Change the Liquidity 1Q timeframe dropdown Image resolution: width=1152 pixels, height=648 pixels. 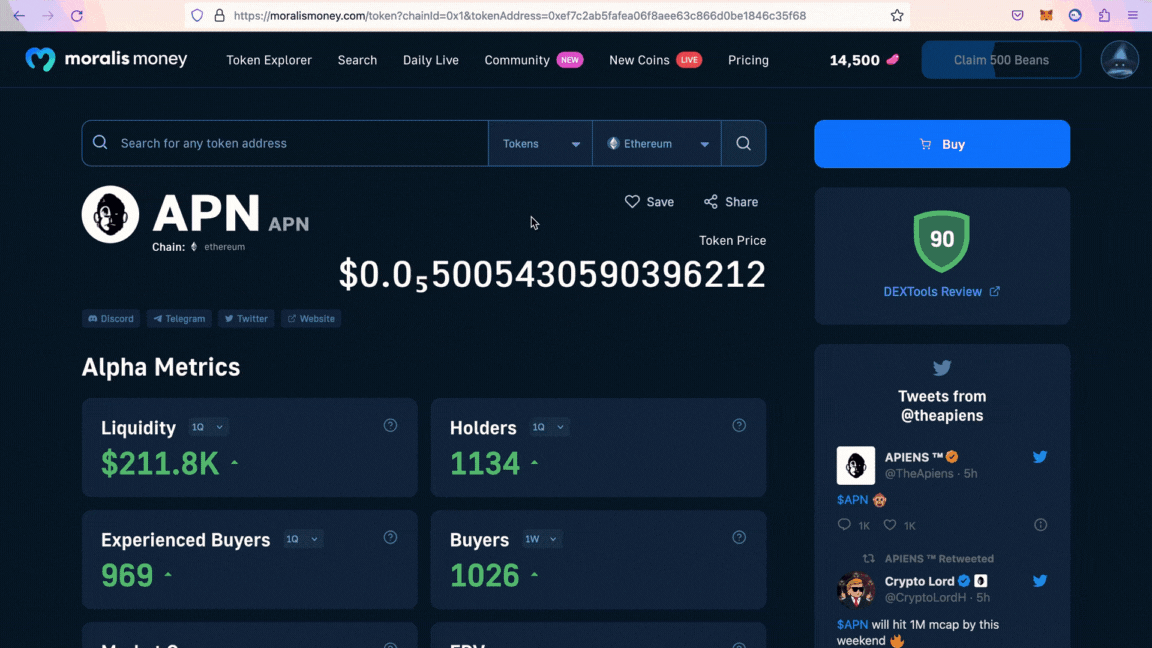click(207, 427)
